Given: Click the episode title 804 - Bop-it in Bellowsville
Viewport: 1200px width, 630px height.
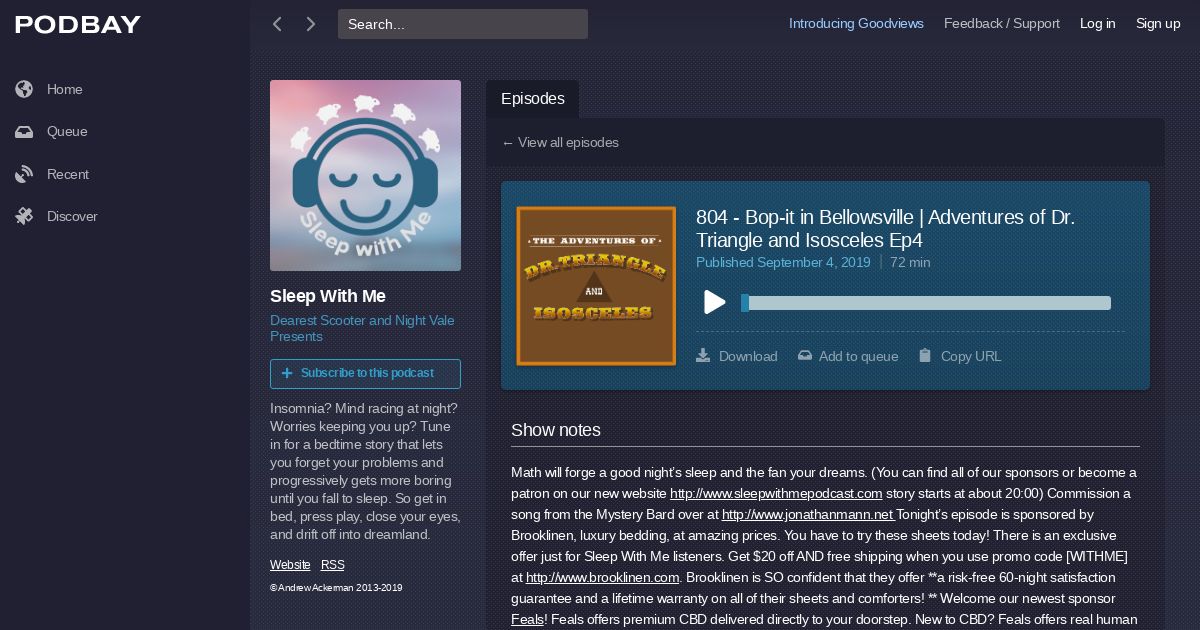Looking at the screenshot, I should pos(885,229).
